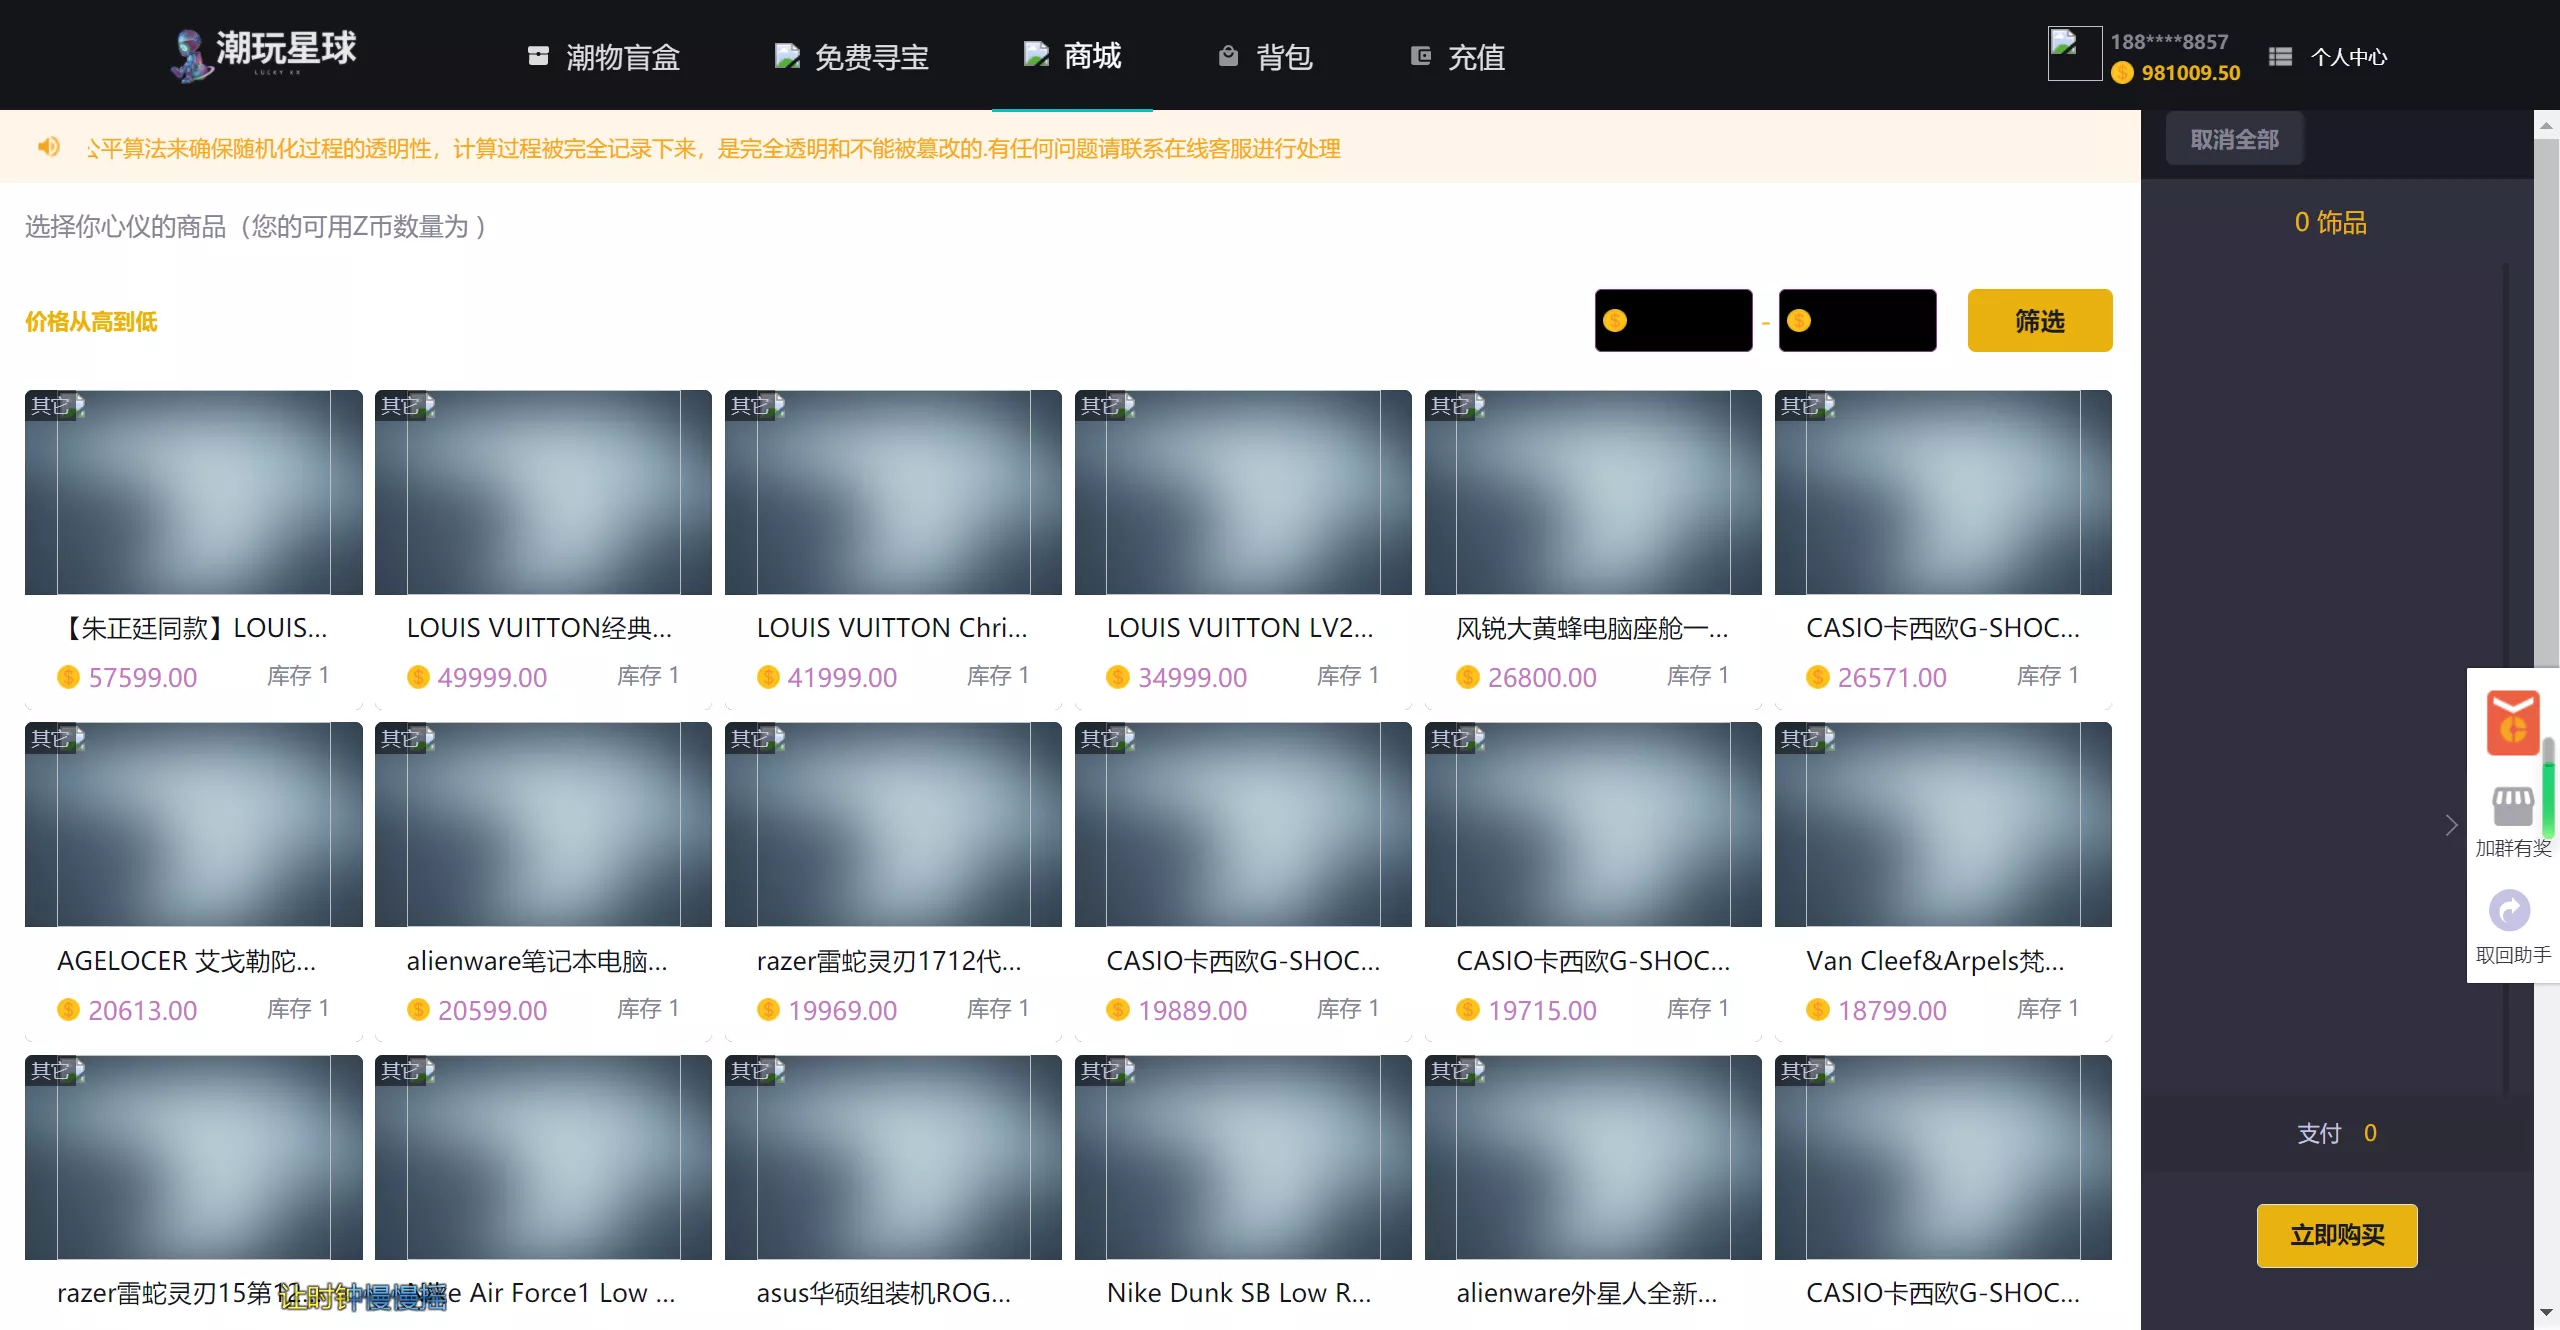Screen dimensions: 2560x1330
Task: Select the 57599.00 LOUIS product thumbnail
Action: click(193, 493)
